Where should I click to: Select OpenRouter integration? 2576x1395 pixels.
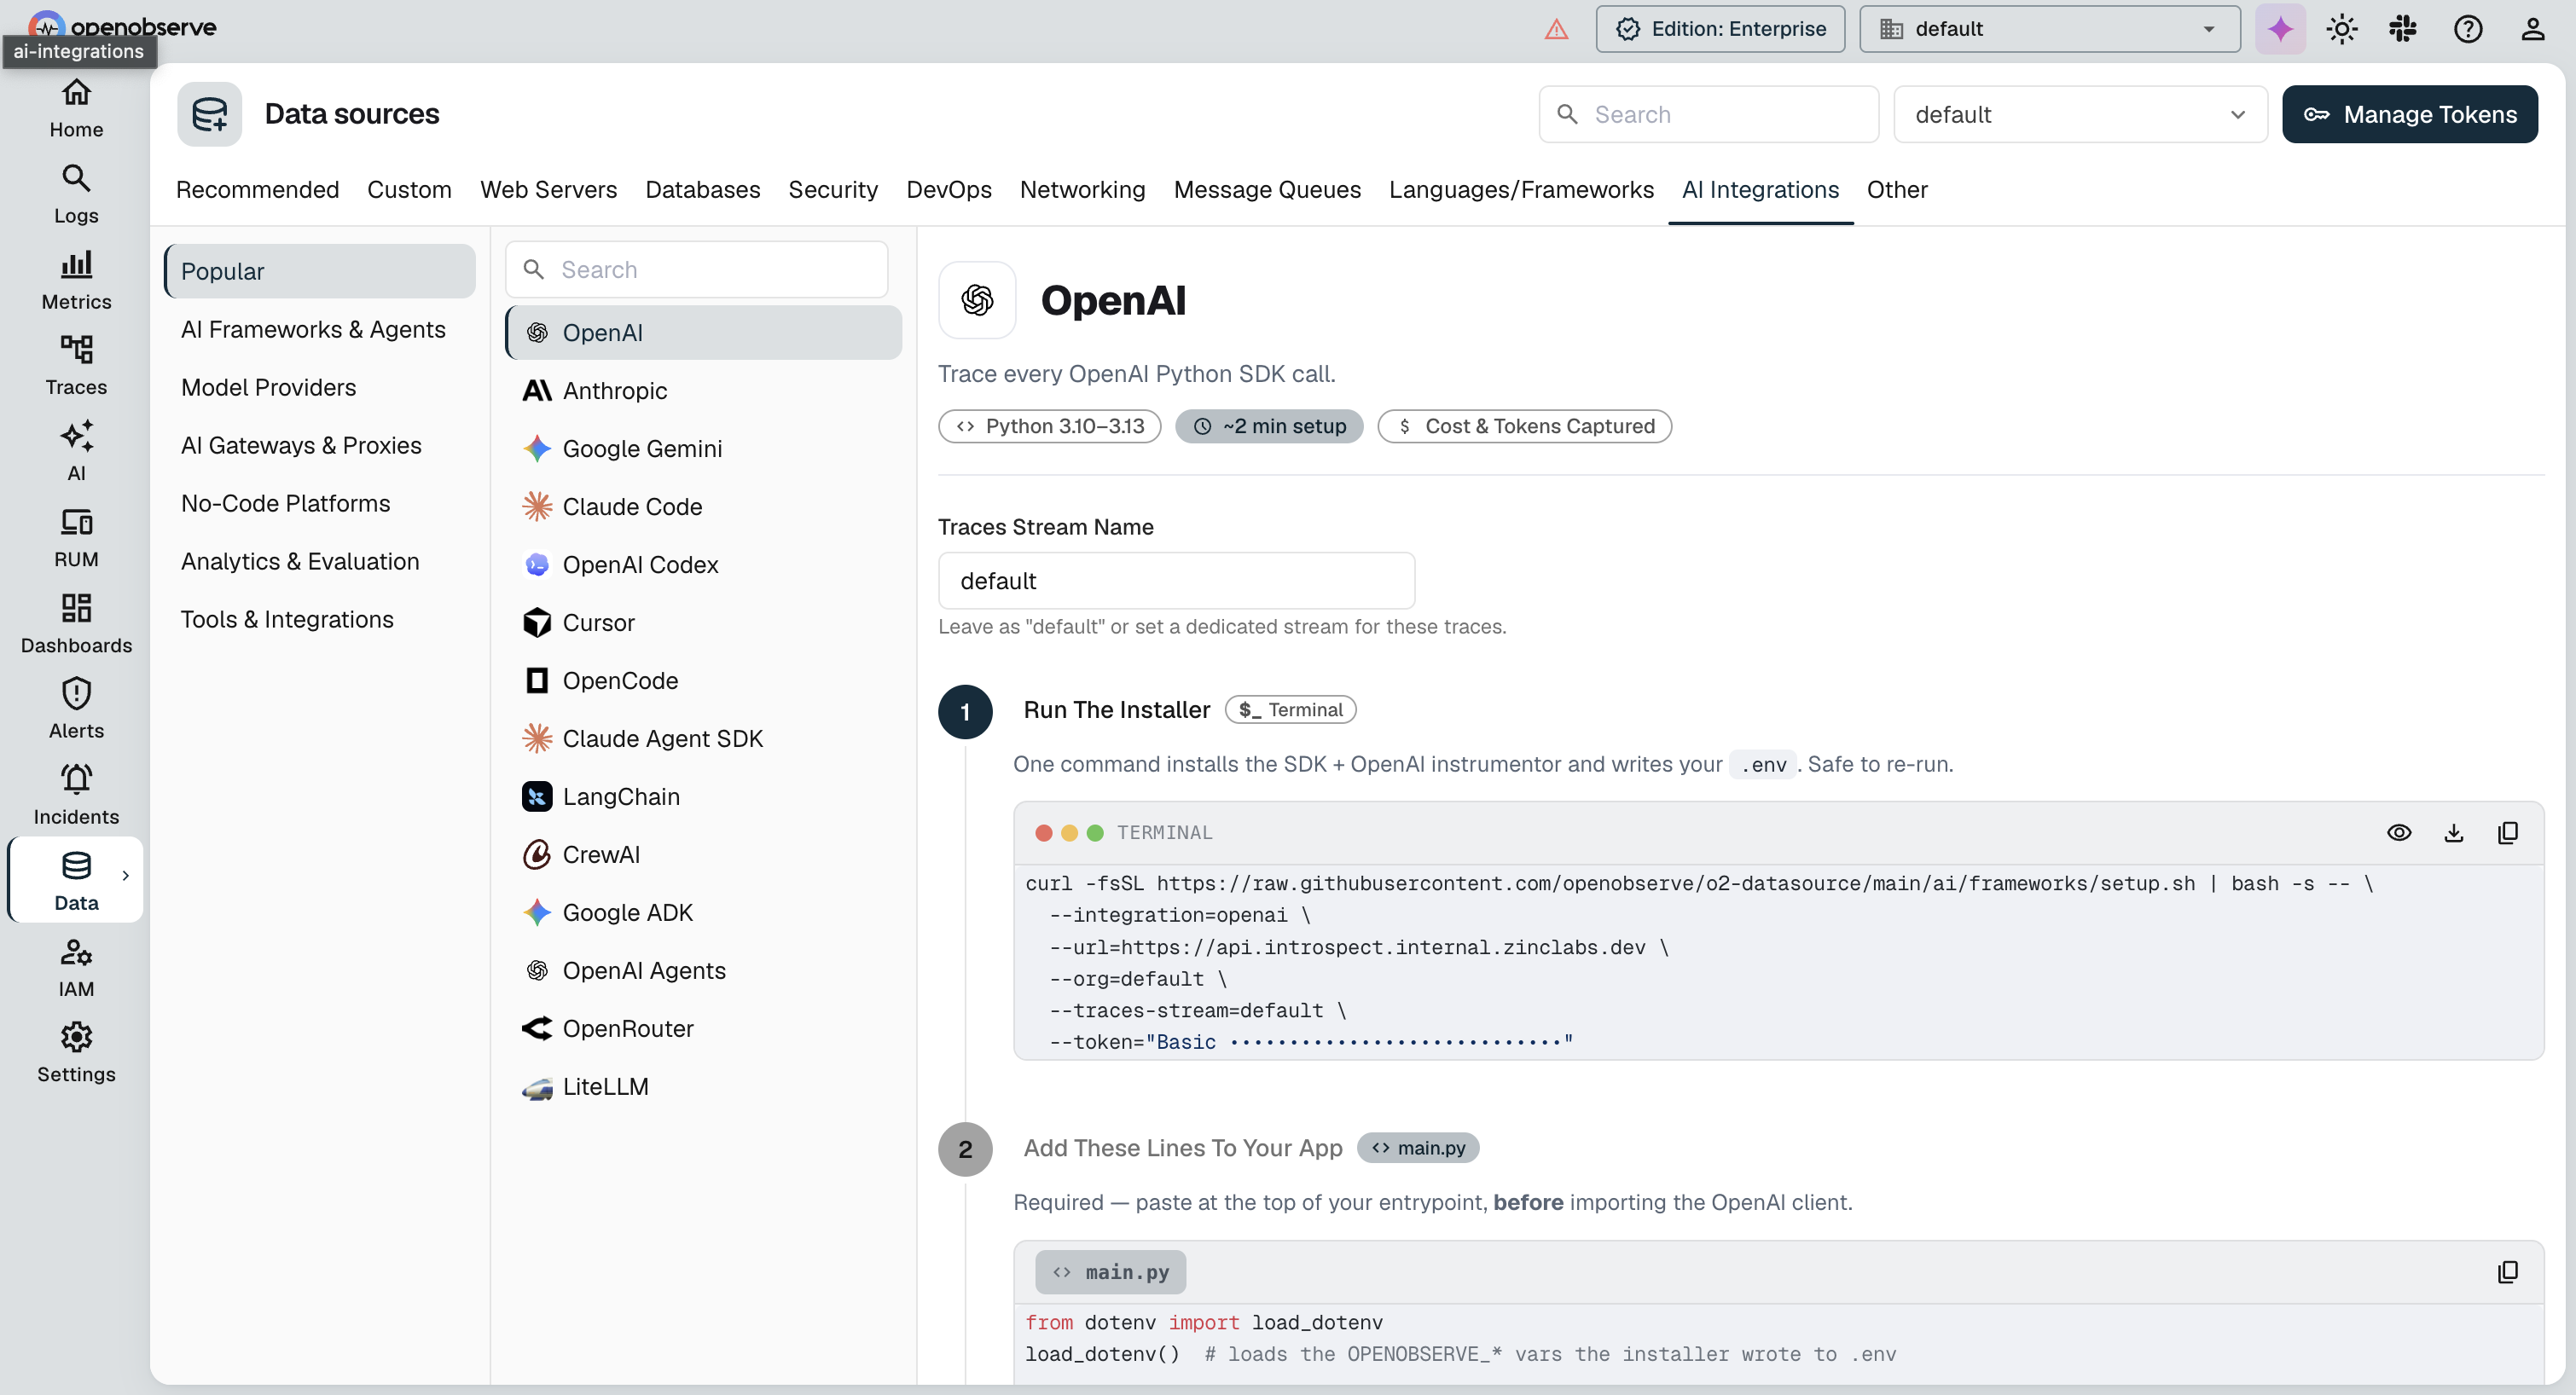703,1028
